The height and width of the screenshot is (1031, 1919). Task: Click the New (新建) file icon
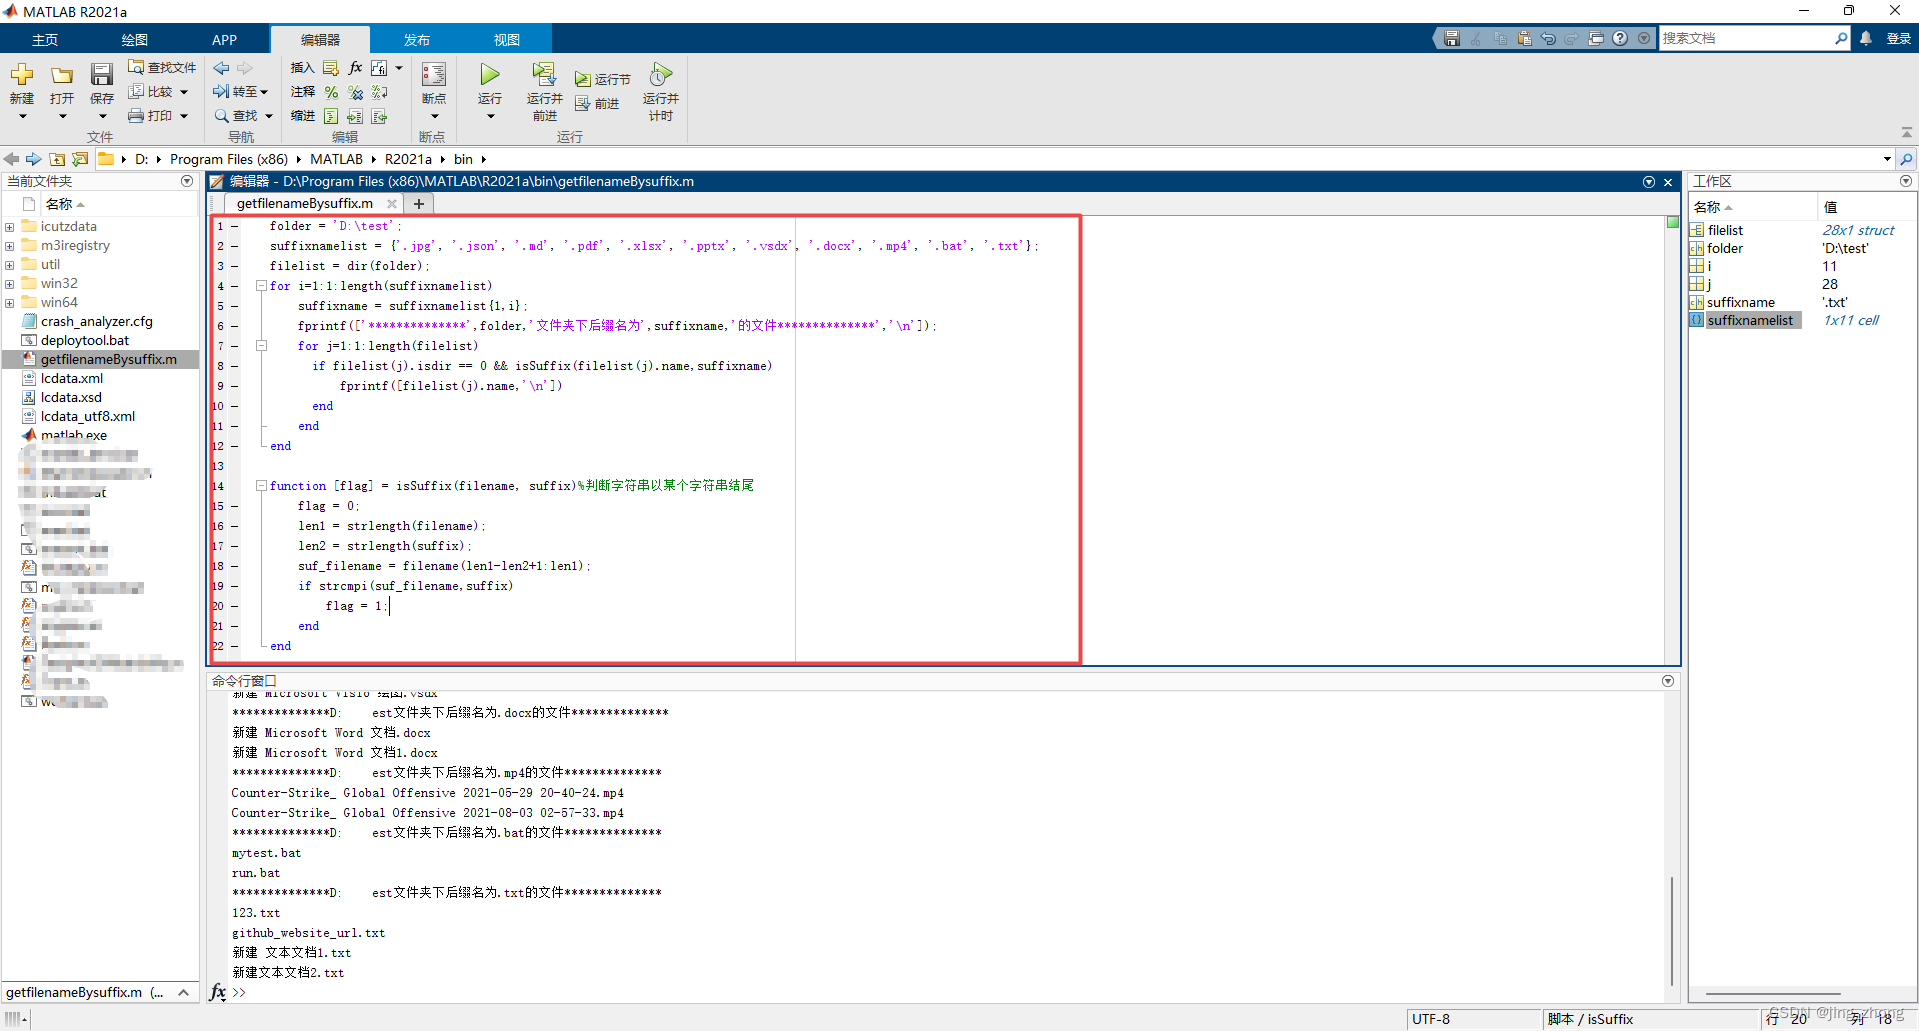22,75
